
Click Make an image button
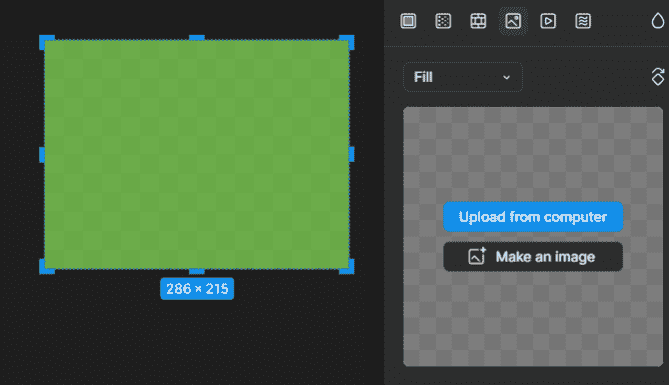click(x=533, y=257)
